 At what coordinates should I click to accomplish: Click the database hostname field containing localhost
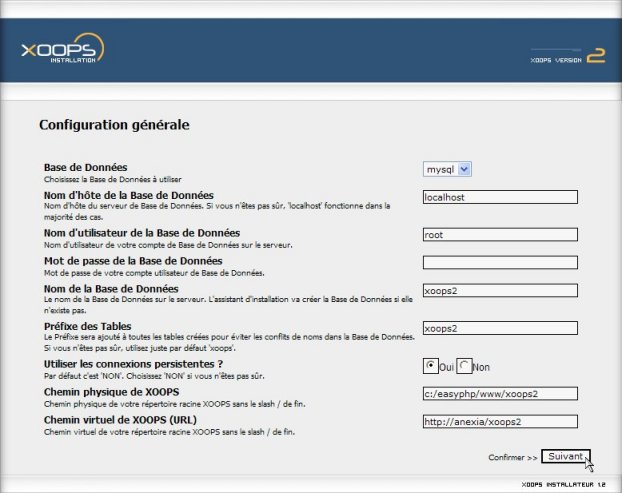pos(500,197)
